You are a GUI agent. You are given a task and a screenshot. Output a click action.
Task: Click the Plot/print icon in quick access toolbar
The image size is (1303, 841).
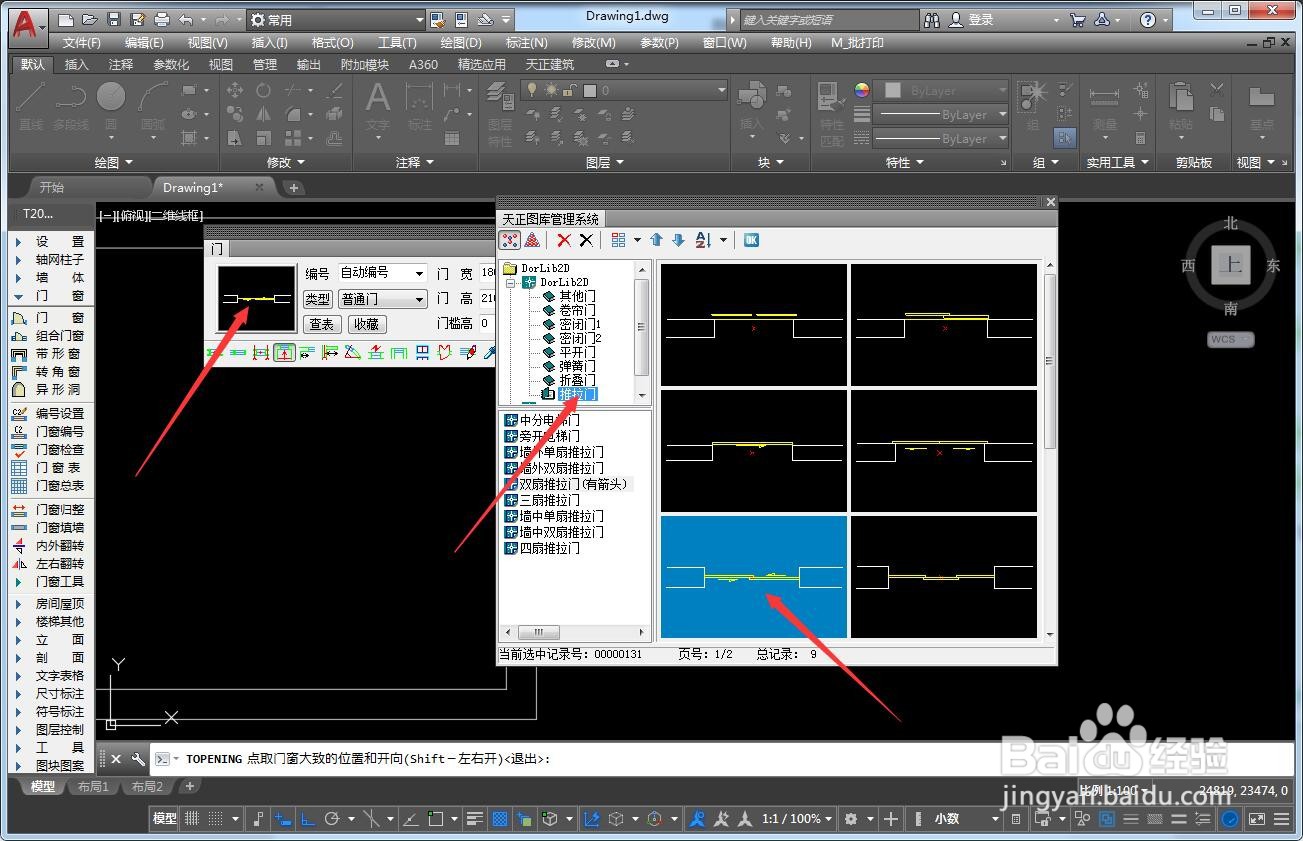[x=163, y=20]
